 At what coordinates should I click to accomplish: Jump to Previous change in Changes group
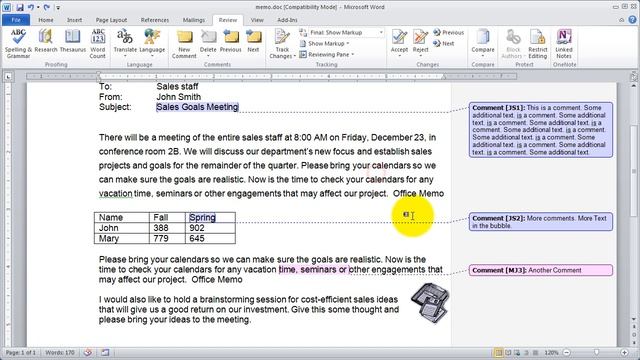tap(448, 32)
